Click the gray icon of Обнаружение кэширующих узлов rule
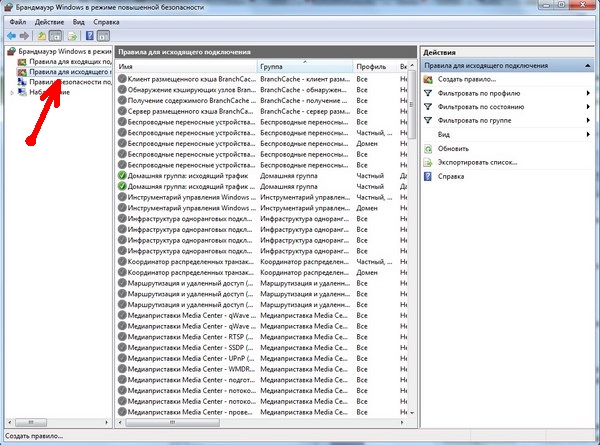This screenshot has height=445, width=600. coord(122,90)
